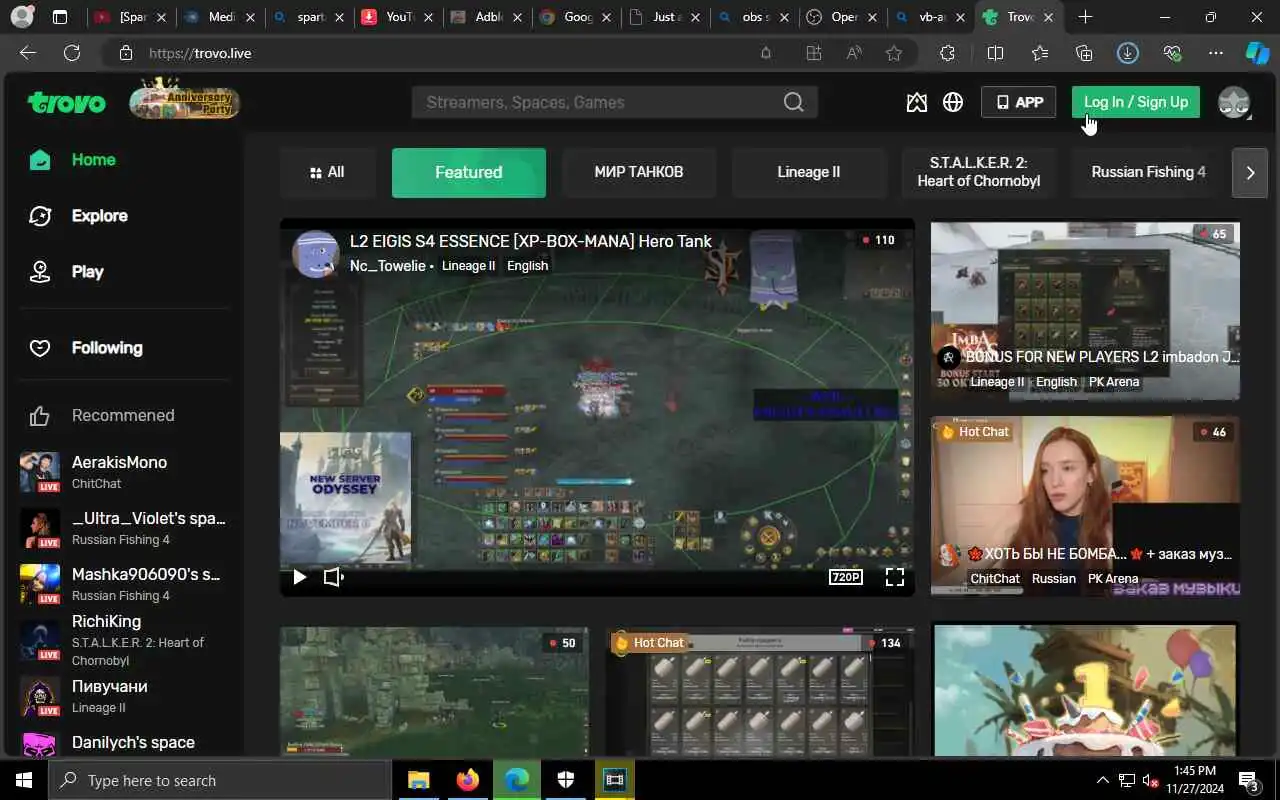Click in the Streamers, Spaces, Games search field
Viewport: 1280px width, 800px height.
click(x=600, y=102)
